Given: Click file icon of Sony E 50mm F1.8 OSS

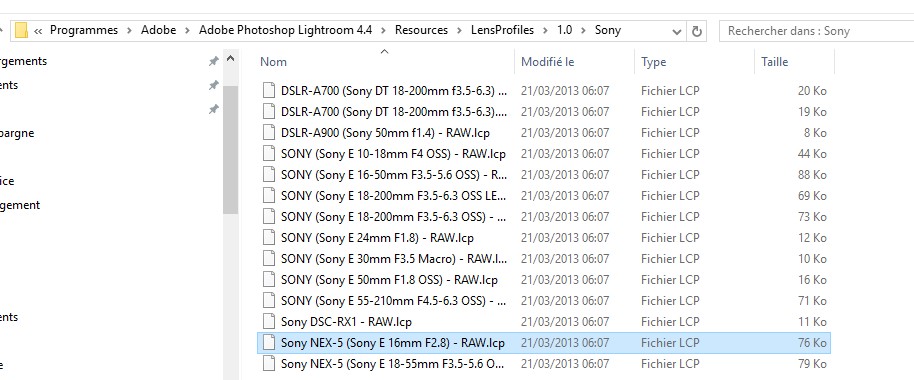Looking at the screenshot, I should click(x=268, y=279).
